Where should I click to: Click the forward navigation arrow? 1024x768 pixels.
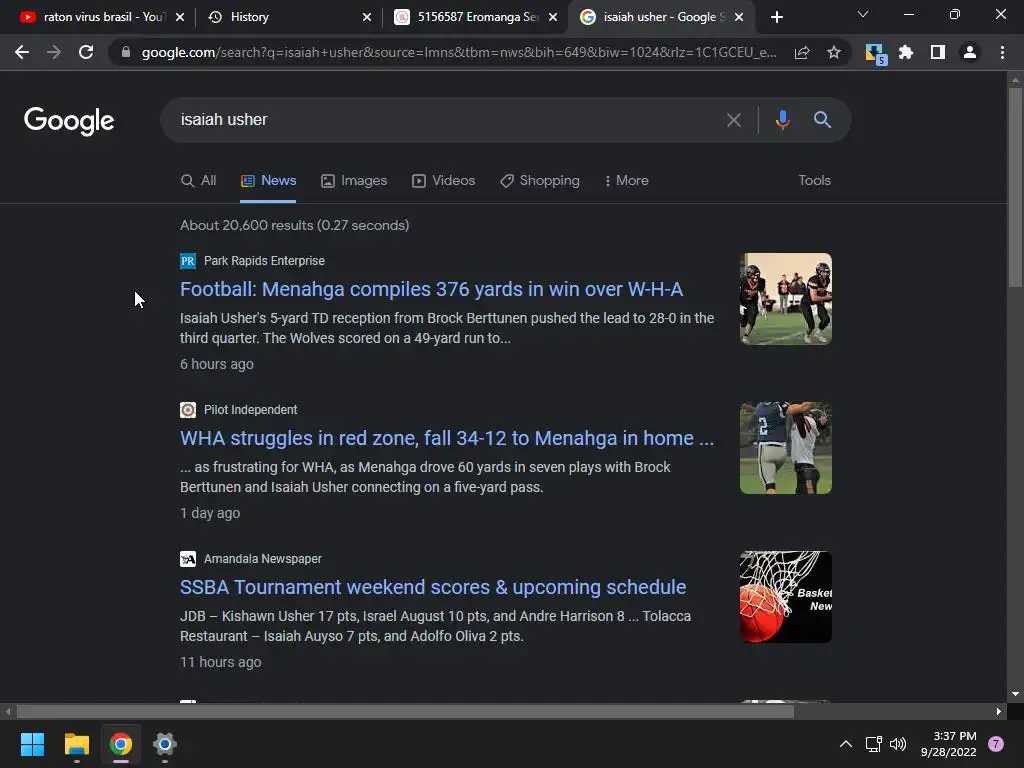pos(54,52)
